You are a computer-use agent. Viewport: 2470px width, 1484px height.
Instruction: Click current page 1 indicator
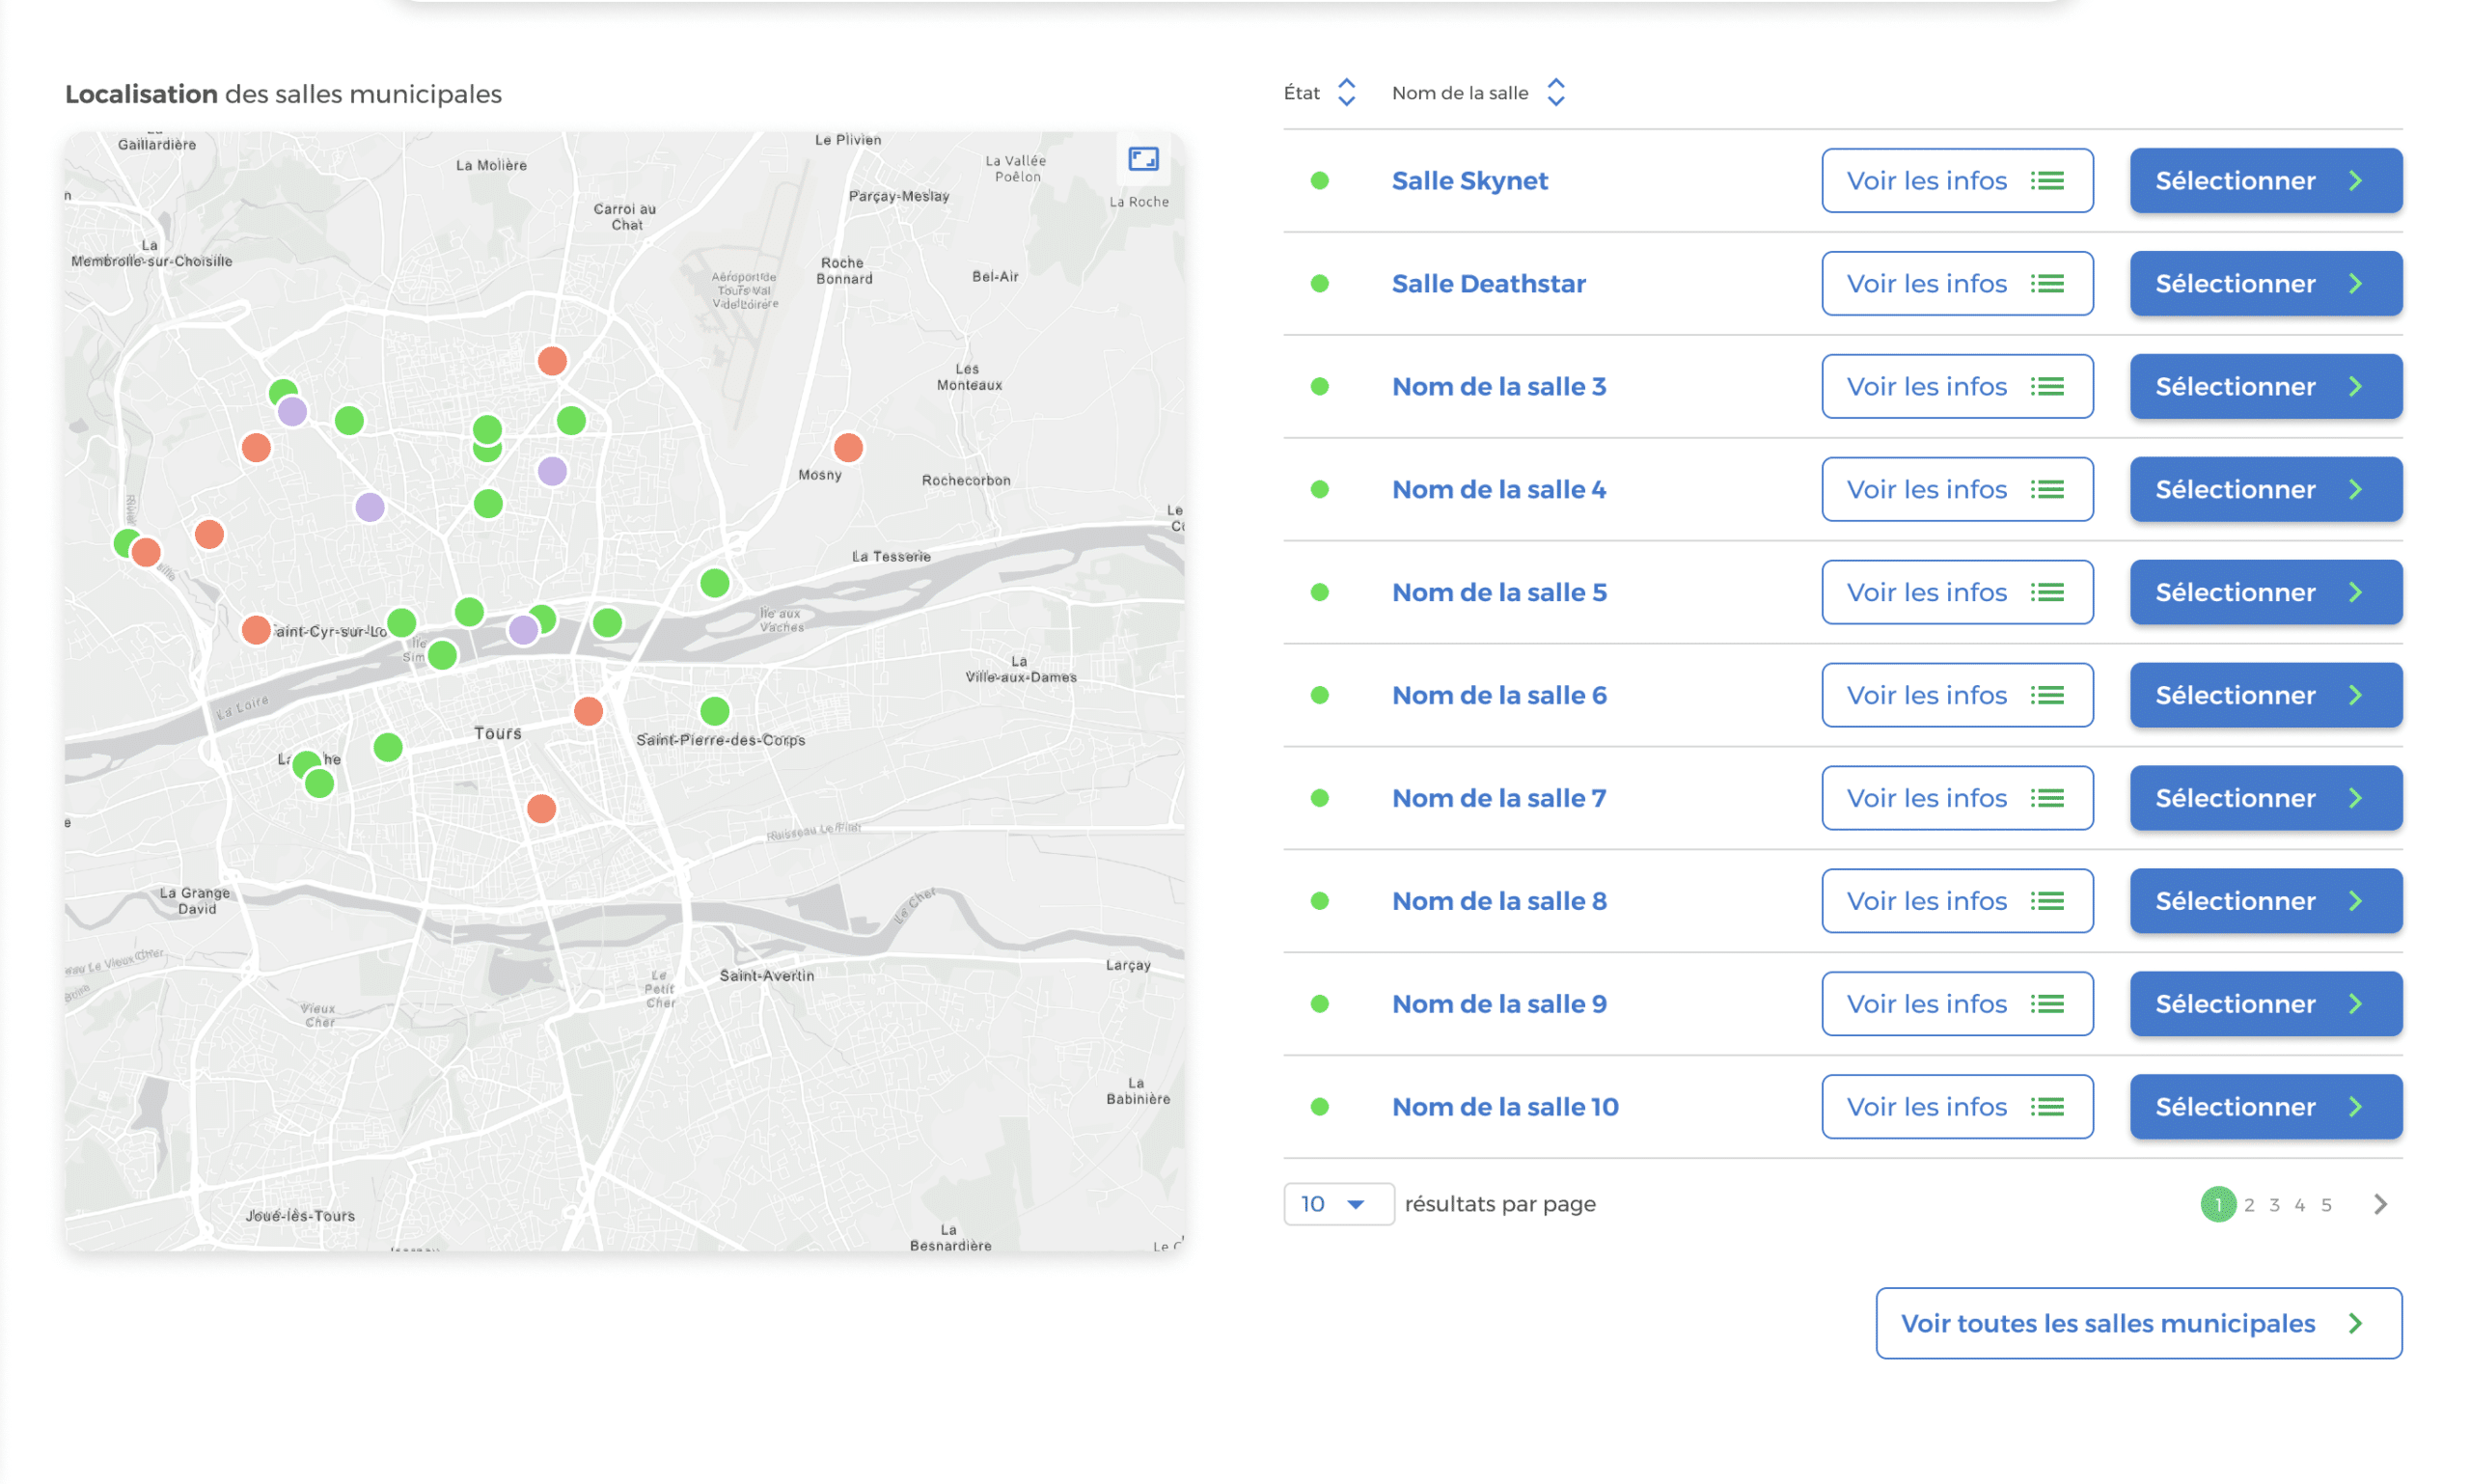click(x=2217, y=1205)
